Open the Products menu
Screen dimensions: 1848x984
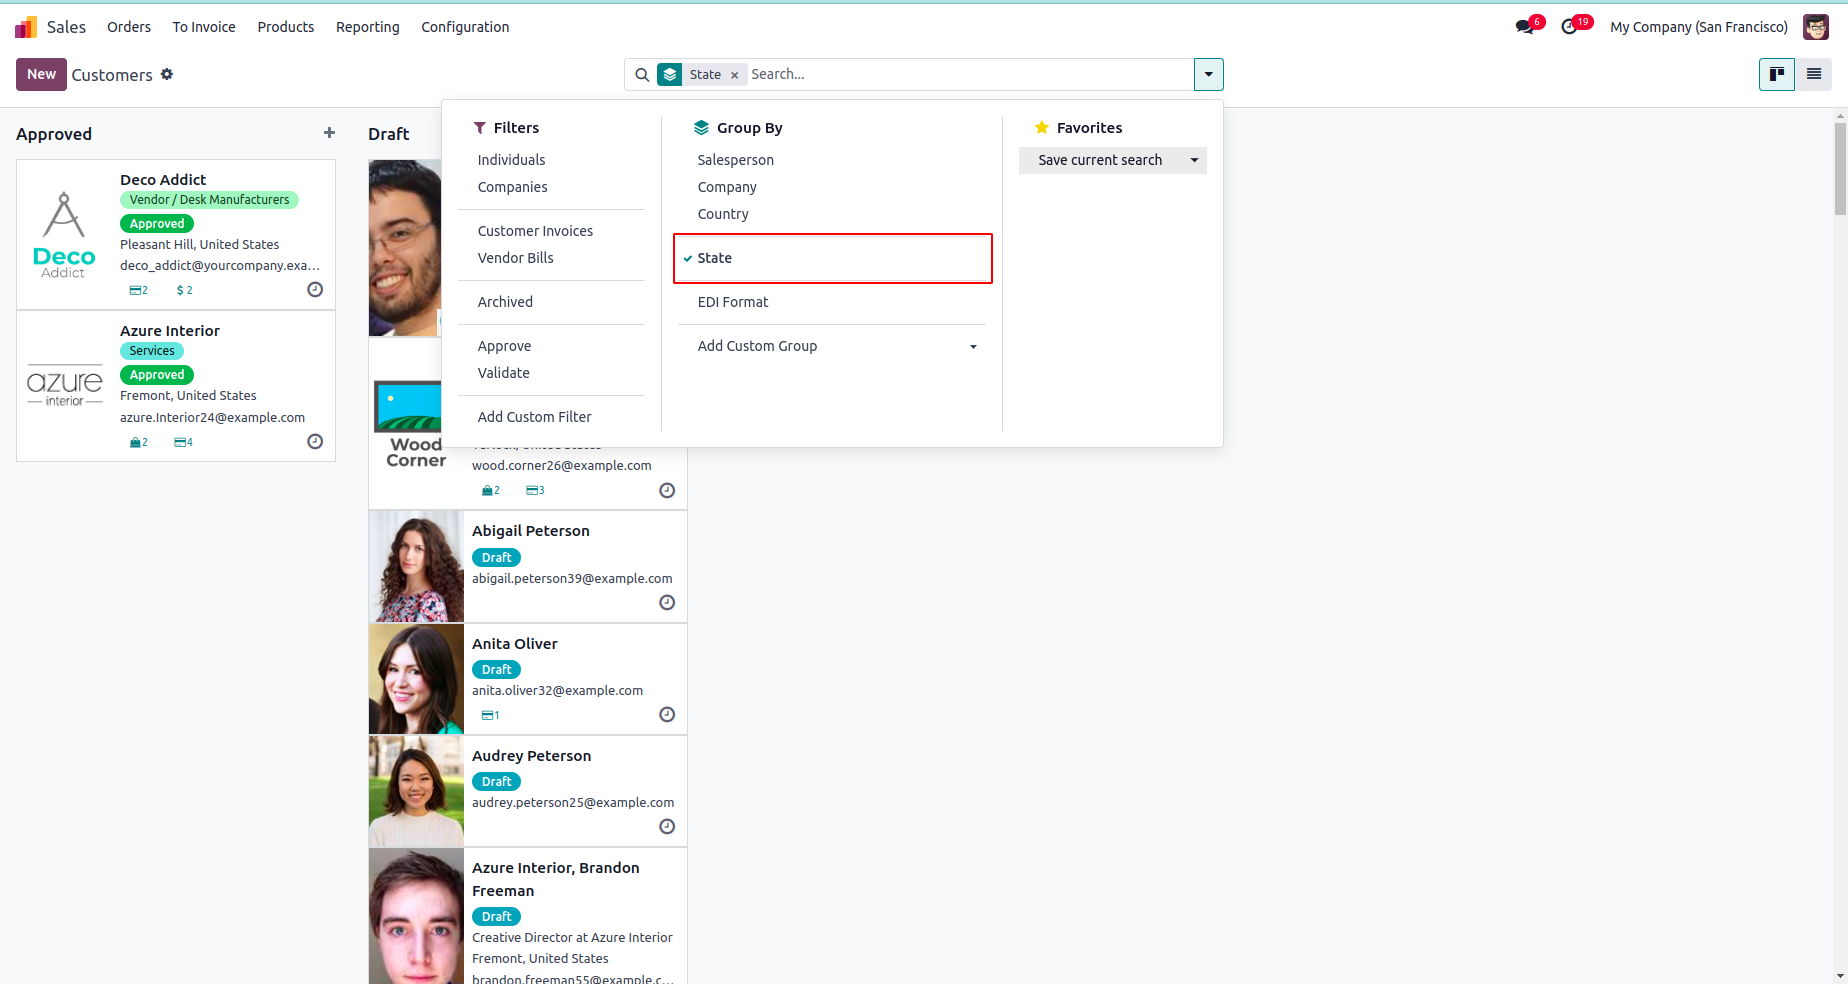[286, 27]
